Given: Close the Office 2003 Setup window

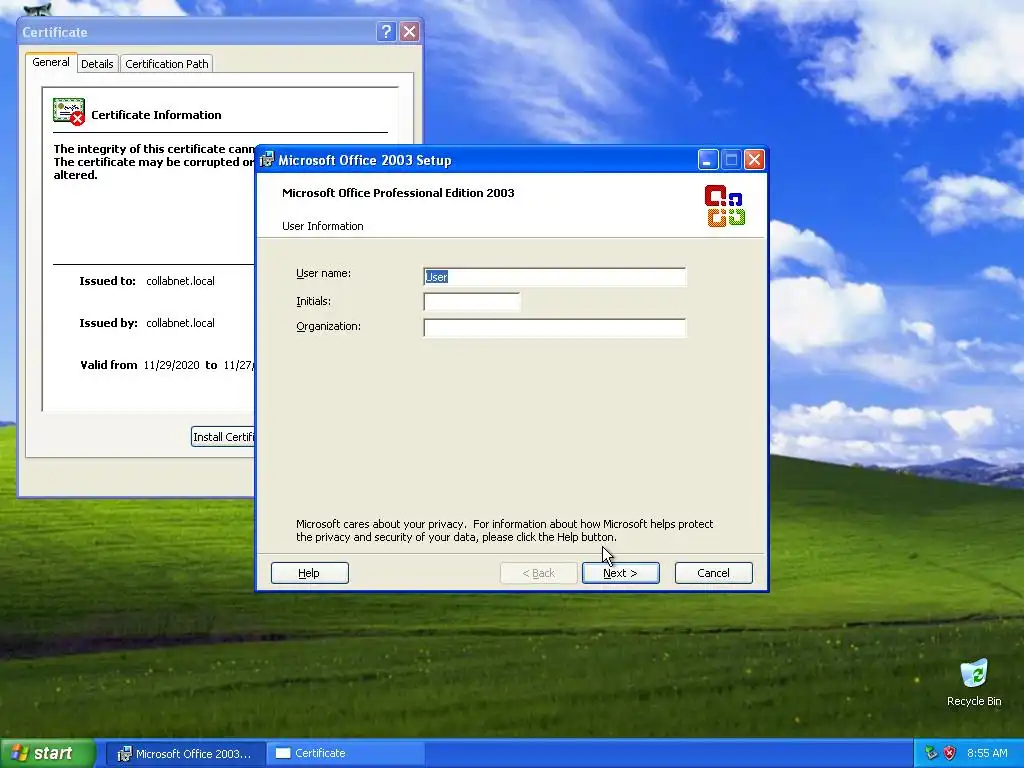Looking at the screenshot, I should tap(754, 160).
